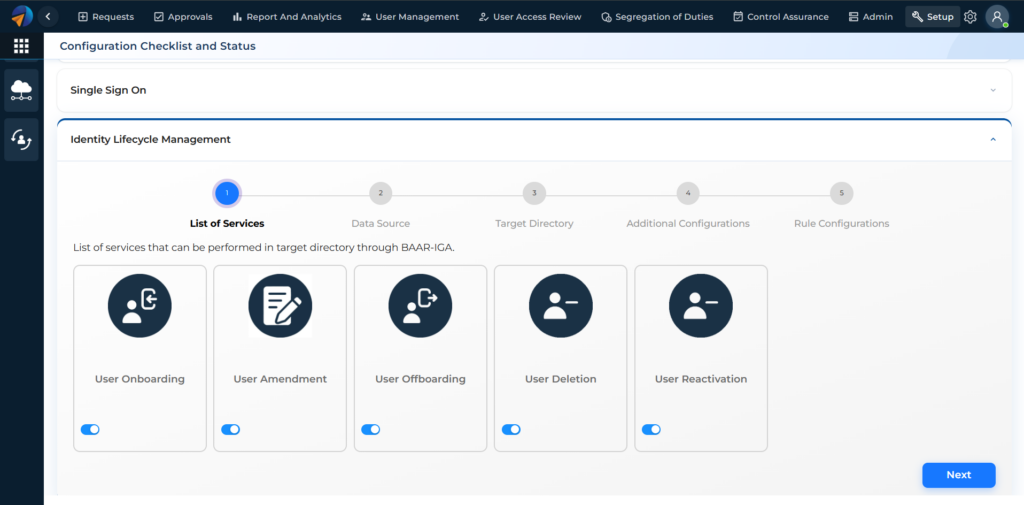This screenshot has height=505, width=1024.
Task: Toggle the User Onboarding switch
Action: tap(90, 429)
